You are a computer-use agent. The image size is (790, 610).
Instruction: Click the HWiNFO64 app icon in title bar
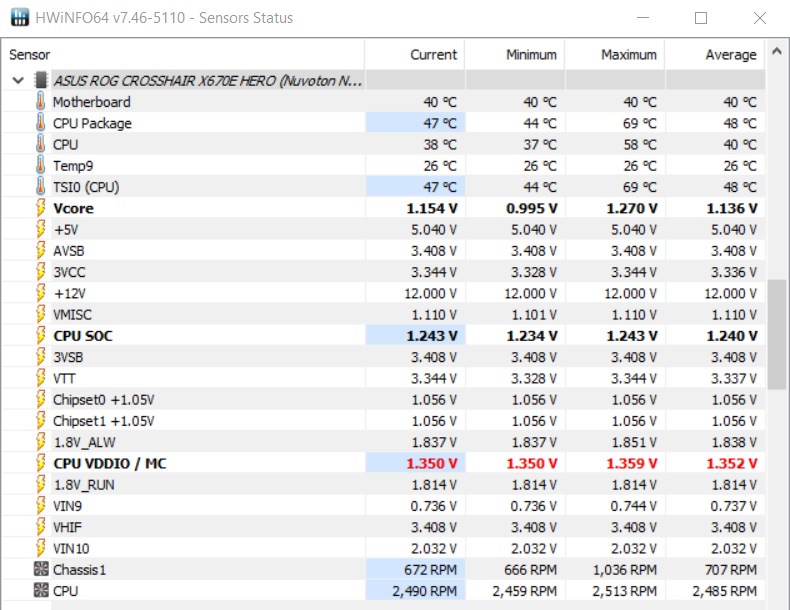point(20,18)
